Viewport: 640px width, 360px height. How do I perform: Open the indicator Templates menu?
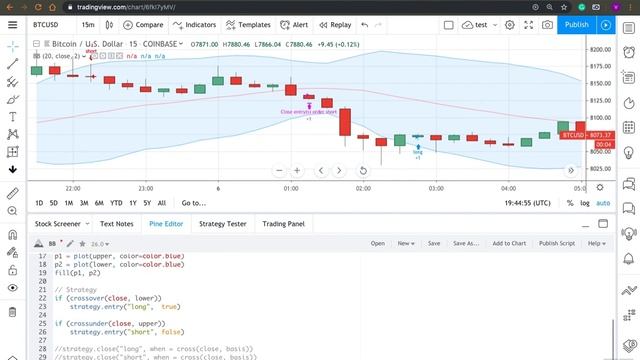click(x=248, y=25)
